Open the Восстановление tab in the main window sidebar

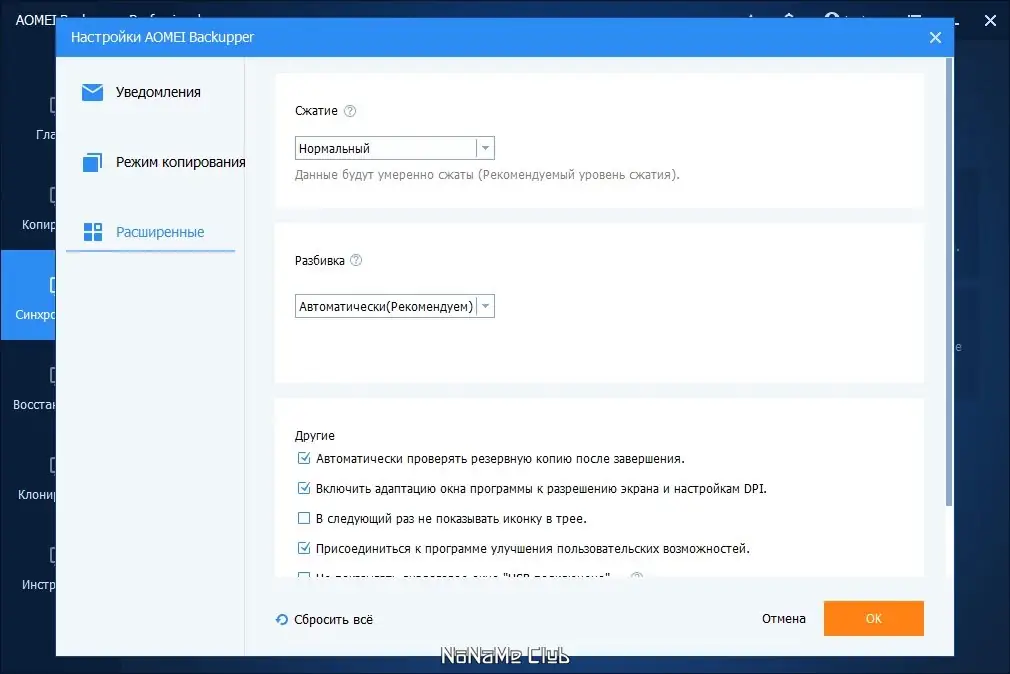28,385
